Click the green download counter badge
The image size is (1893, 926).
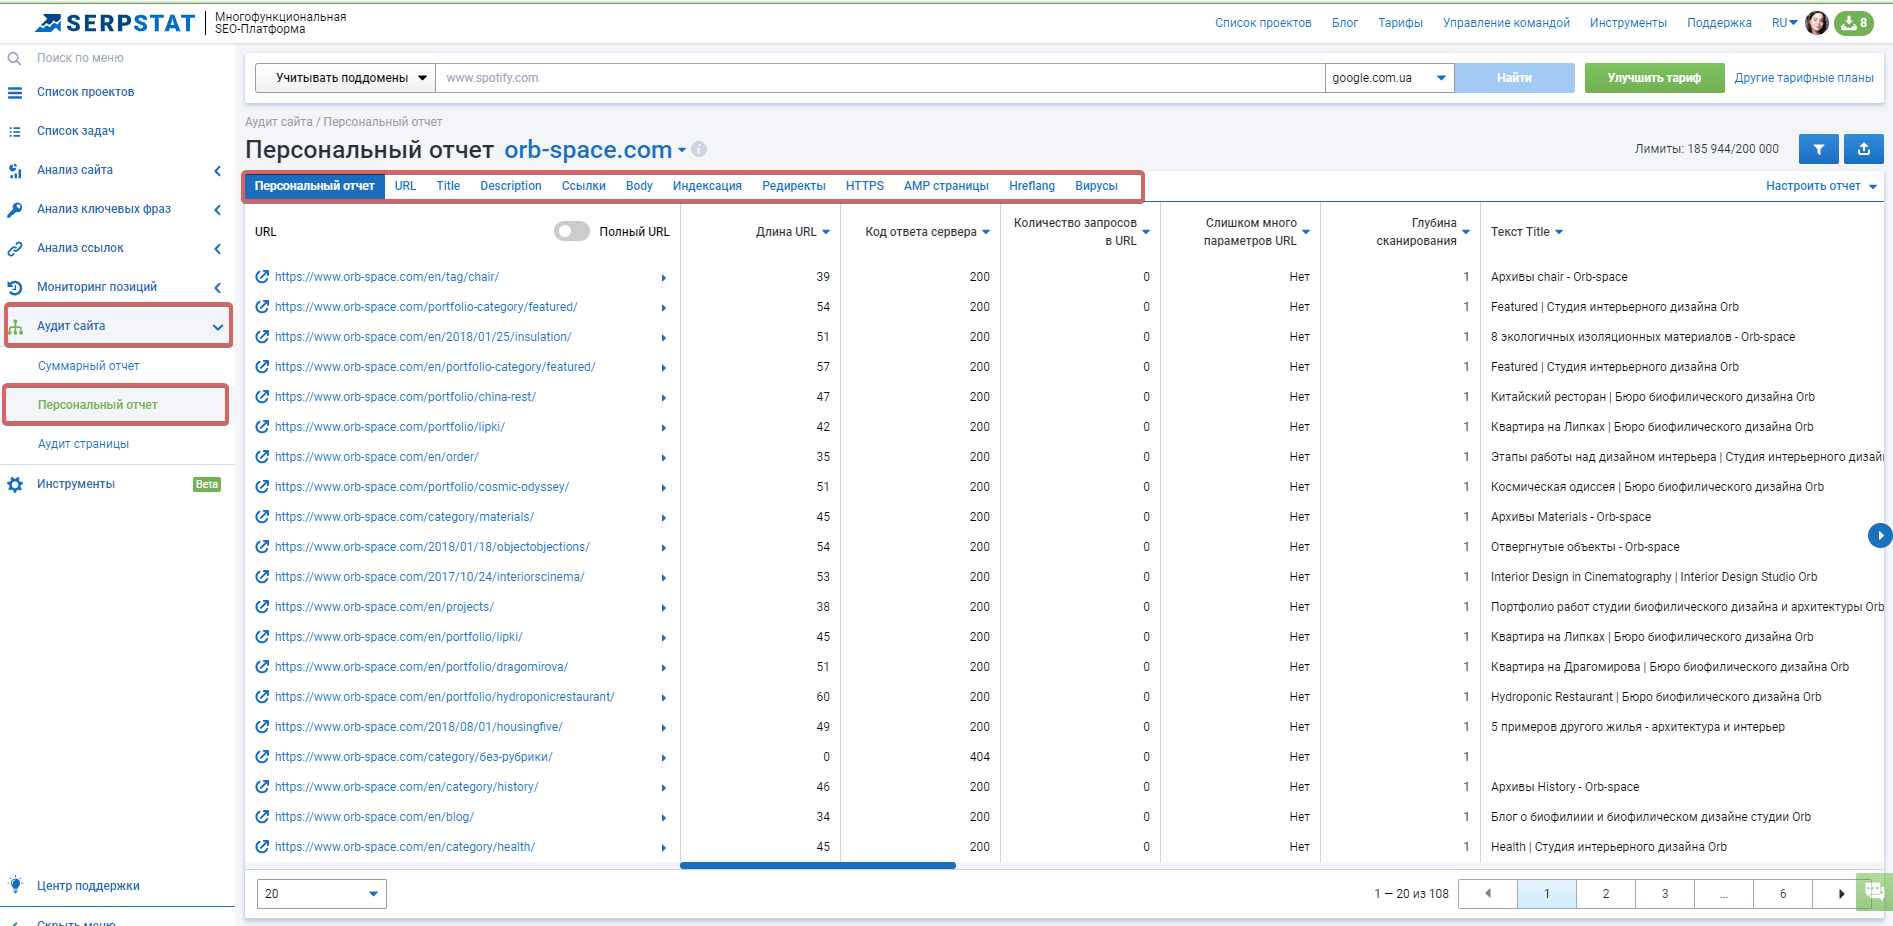(1854, 23)
